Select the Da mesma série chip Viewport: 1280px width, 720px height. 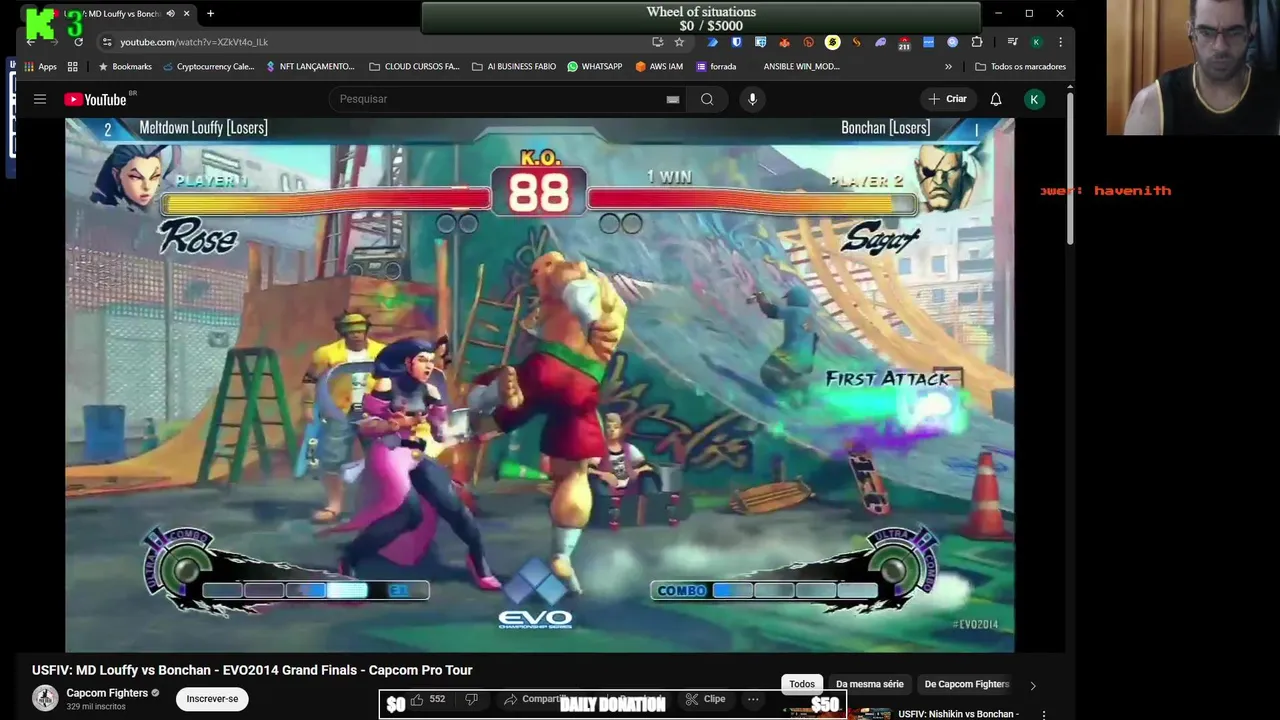869,684
